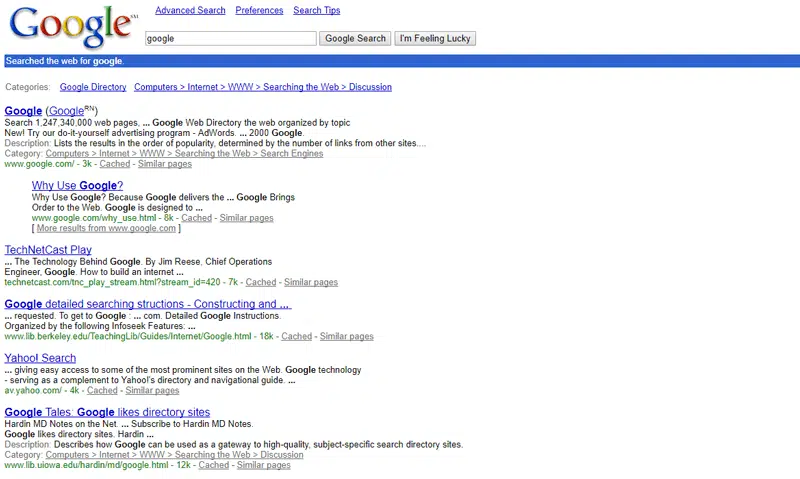
Task: Open Search Tips link
Action: 316,11
